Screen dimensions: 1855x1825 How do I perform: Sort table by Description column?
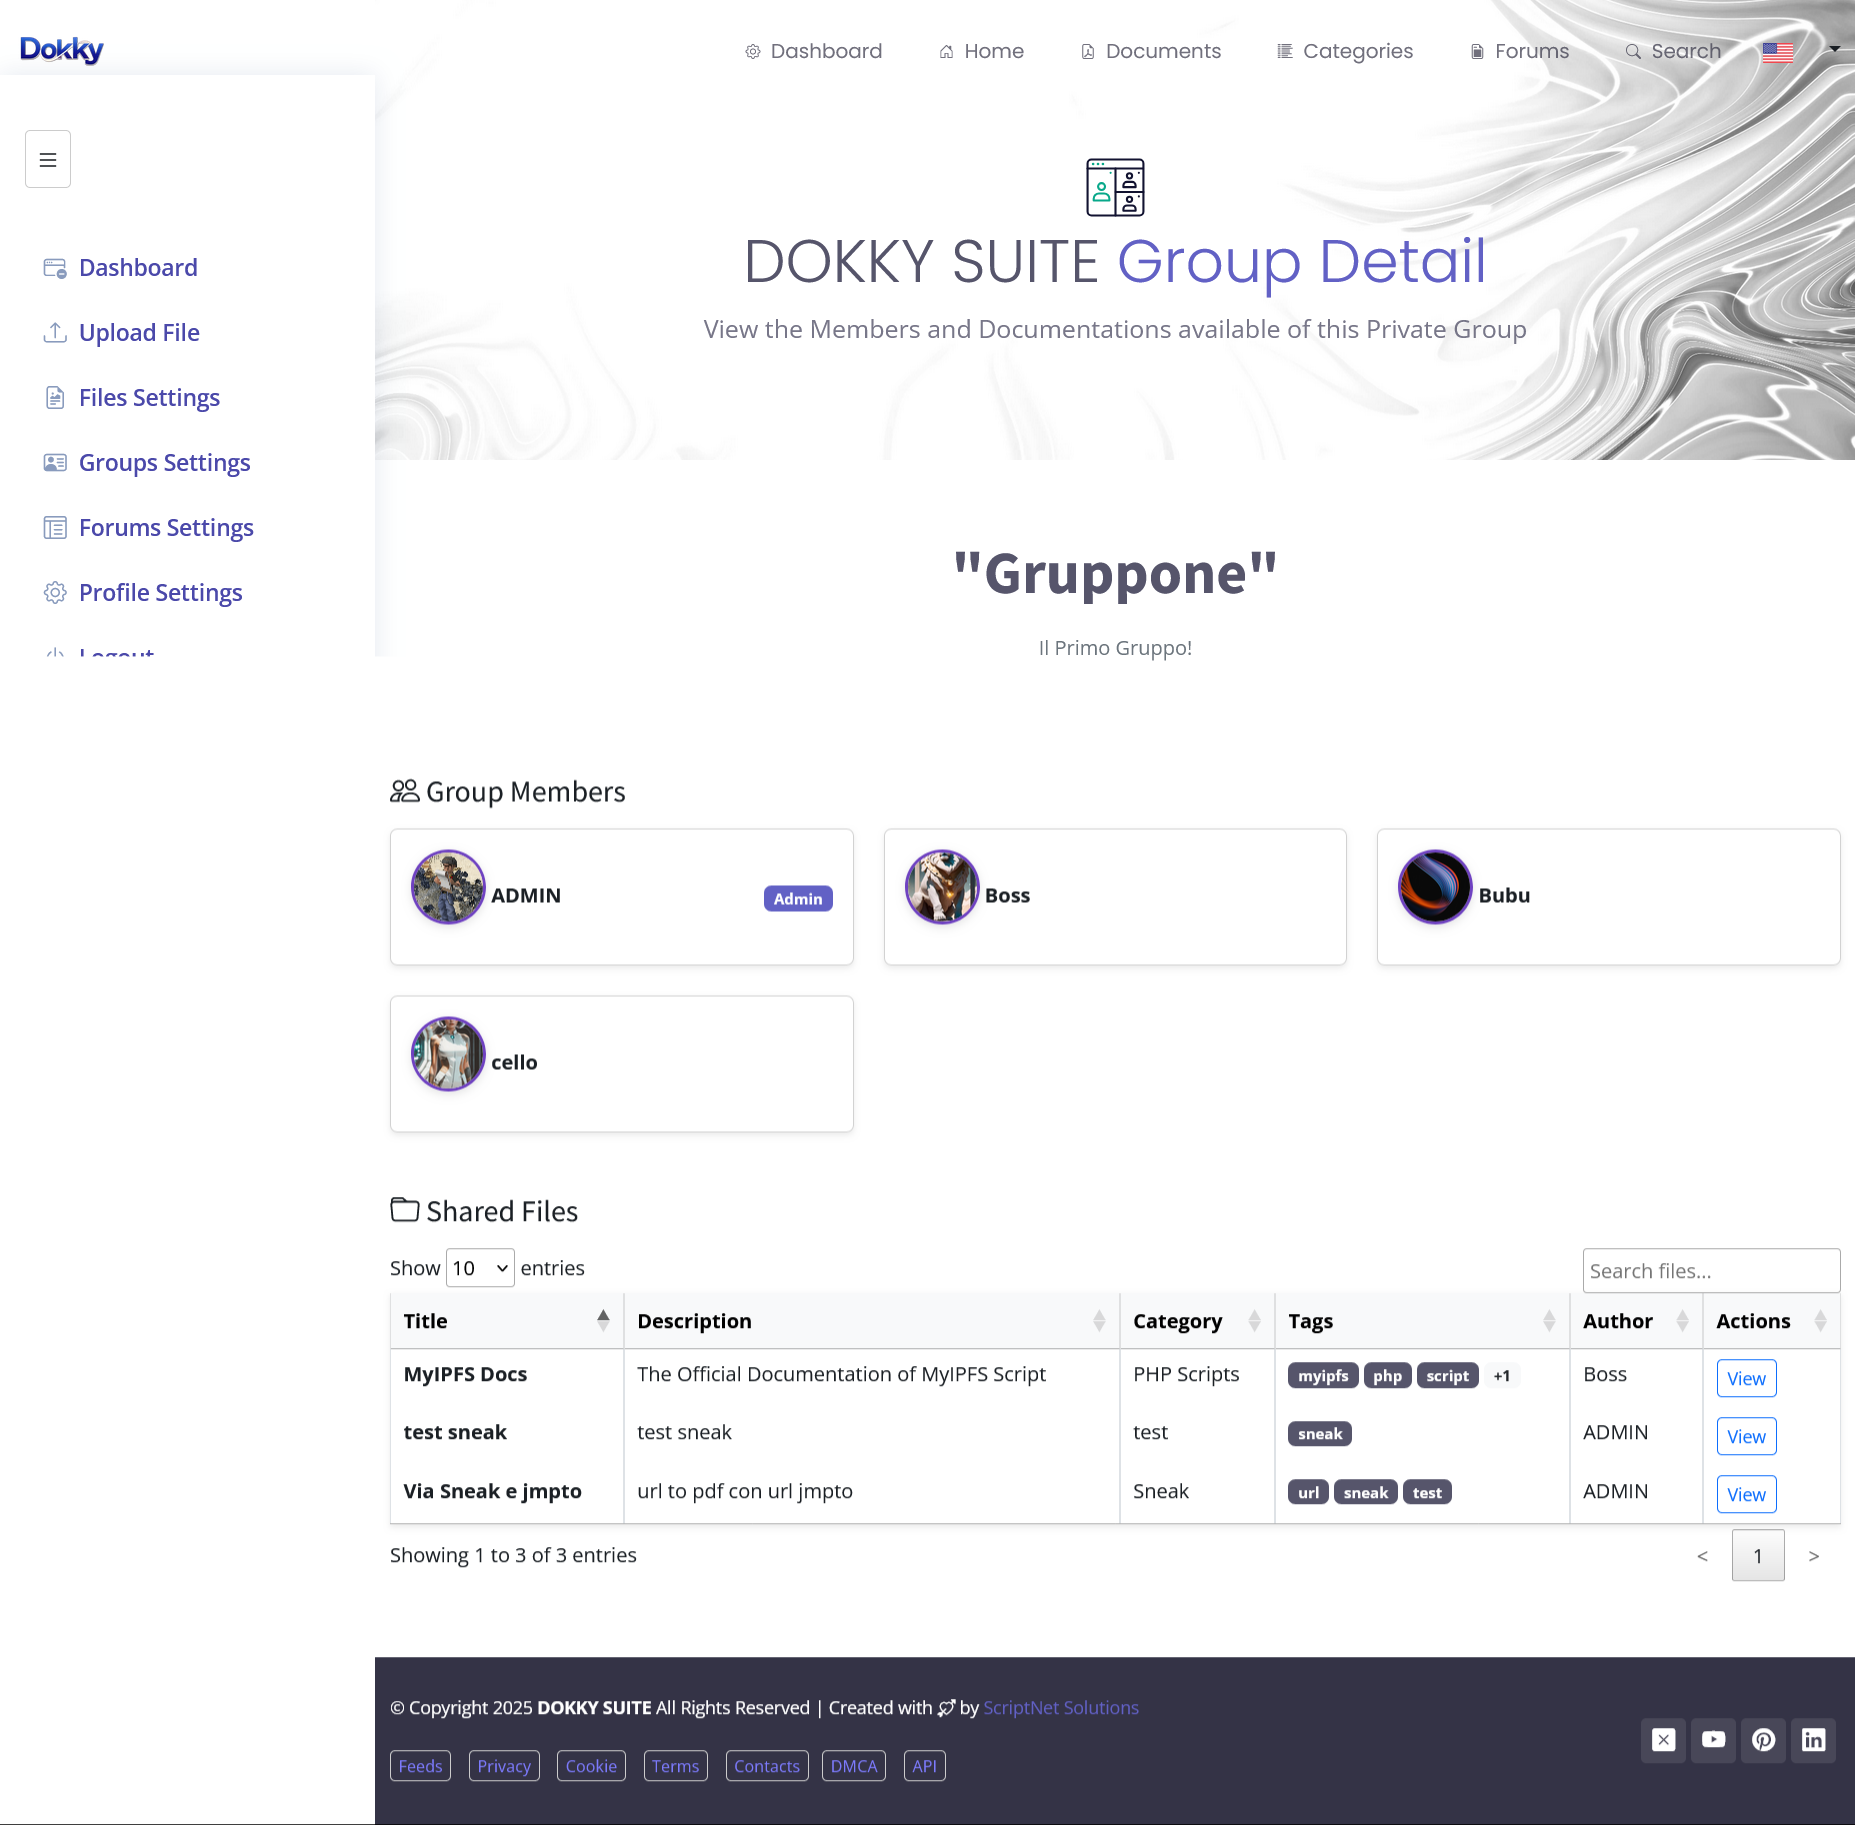[872, 1321]
